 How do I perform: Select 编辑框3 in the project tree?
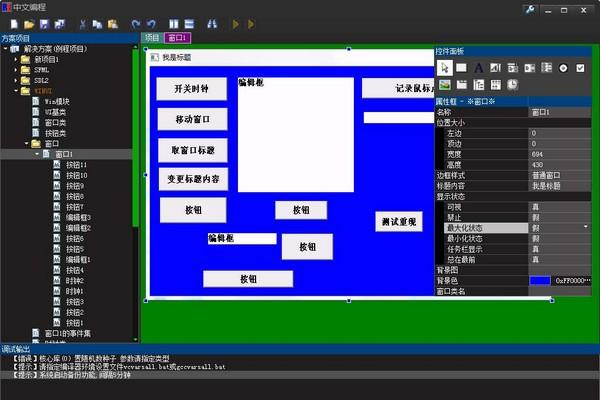[x=78, y=217]
